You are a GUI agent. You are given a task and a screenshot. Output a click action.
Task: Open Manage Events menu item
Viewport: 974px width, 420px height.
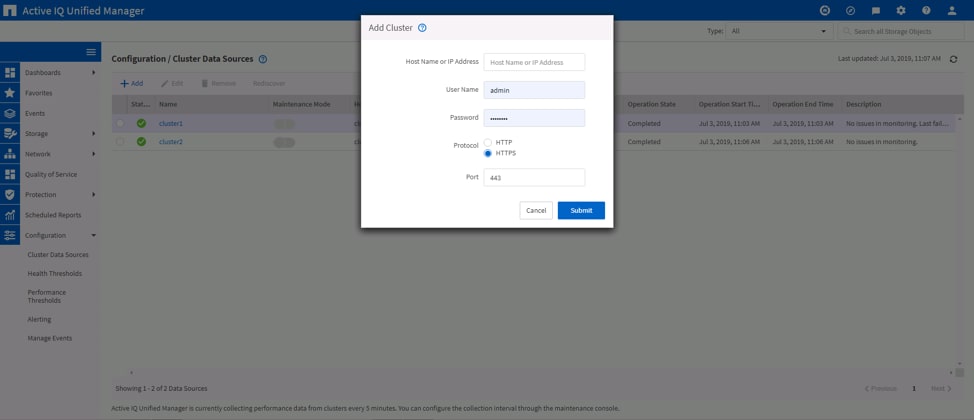(50, 339)
